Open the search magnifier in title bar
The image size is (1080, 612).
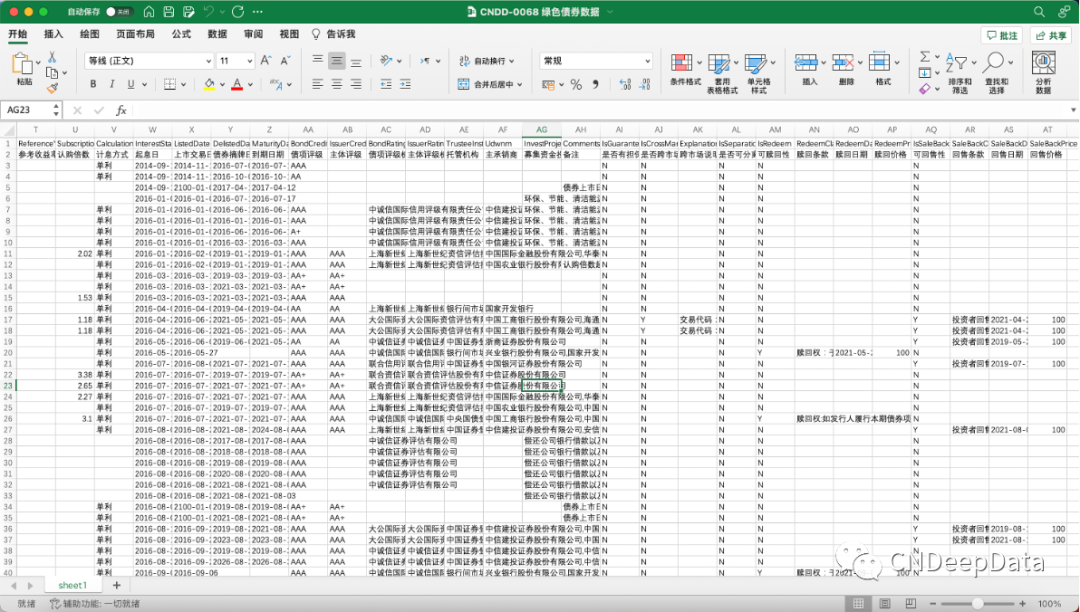(1039, 12)
